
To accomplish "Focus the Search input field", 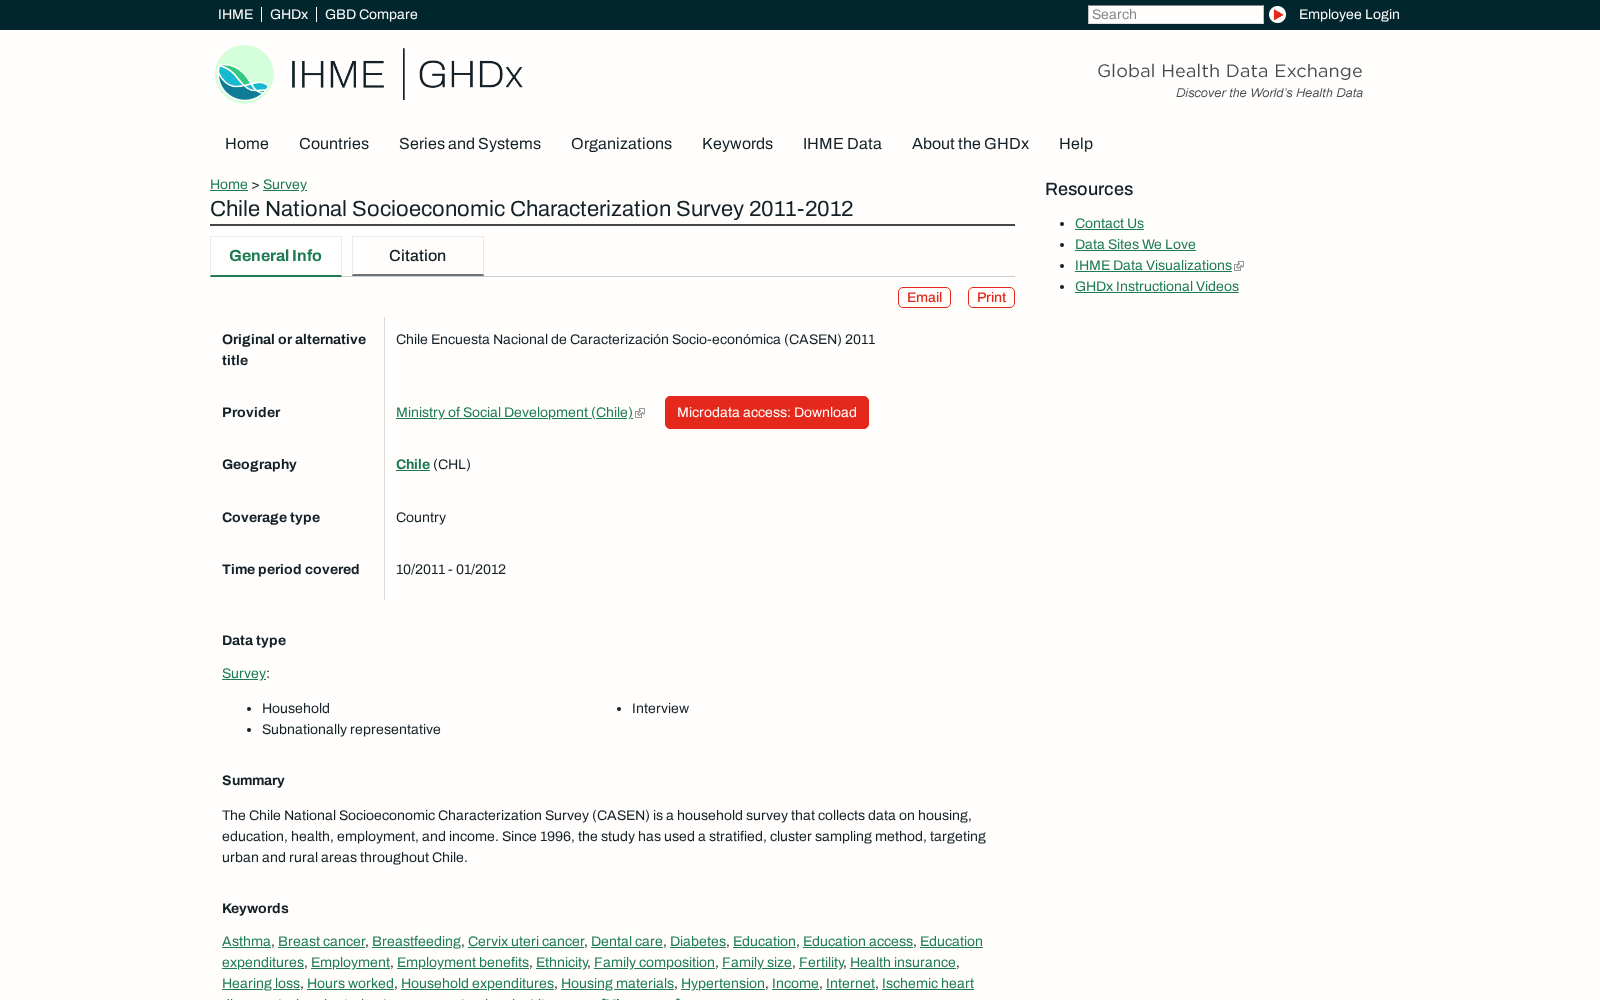I will click(x=1175, y=14).
